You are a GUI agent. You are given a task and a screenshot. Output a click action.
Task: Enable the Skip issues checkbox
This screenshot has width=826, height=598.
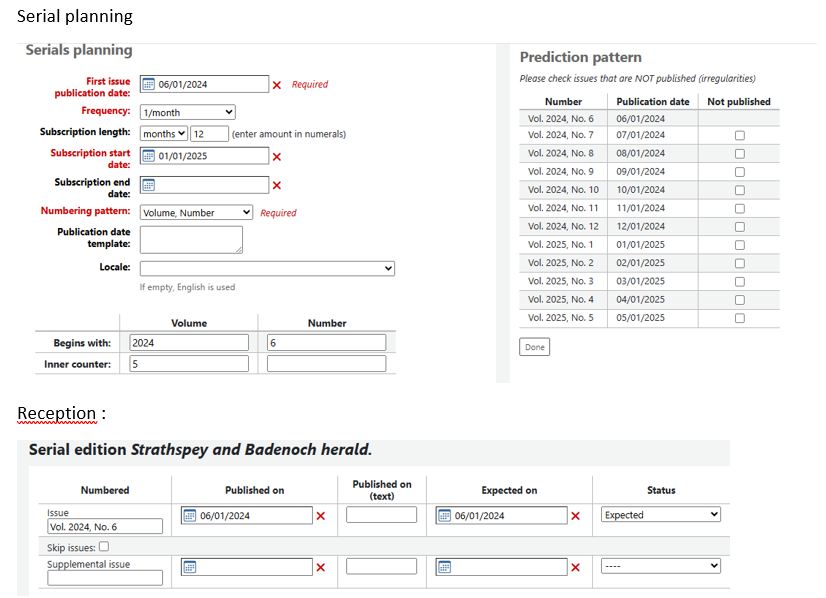click(x=104, y=547)
